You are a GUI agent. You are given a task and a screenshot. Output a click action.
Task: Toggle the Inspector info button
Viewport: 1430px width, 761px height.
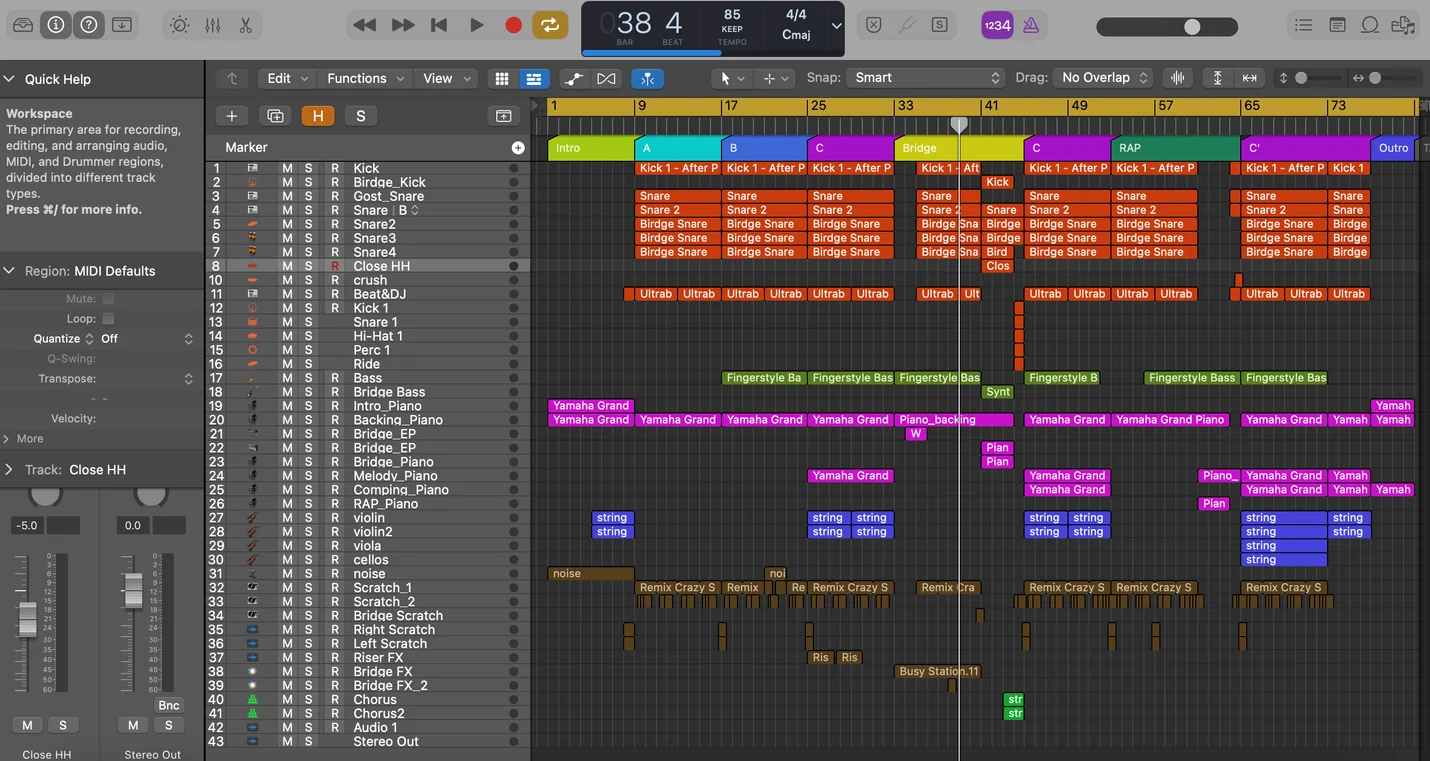click(x=56, y=25)
